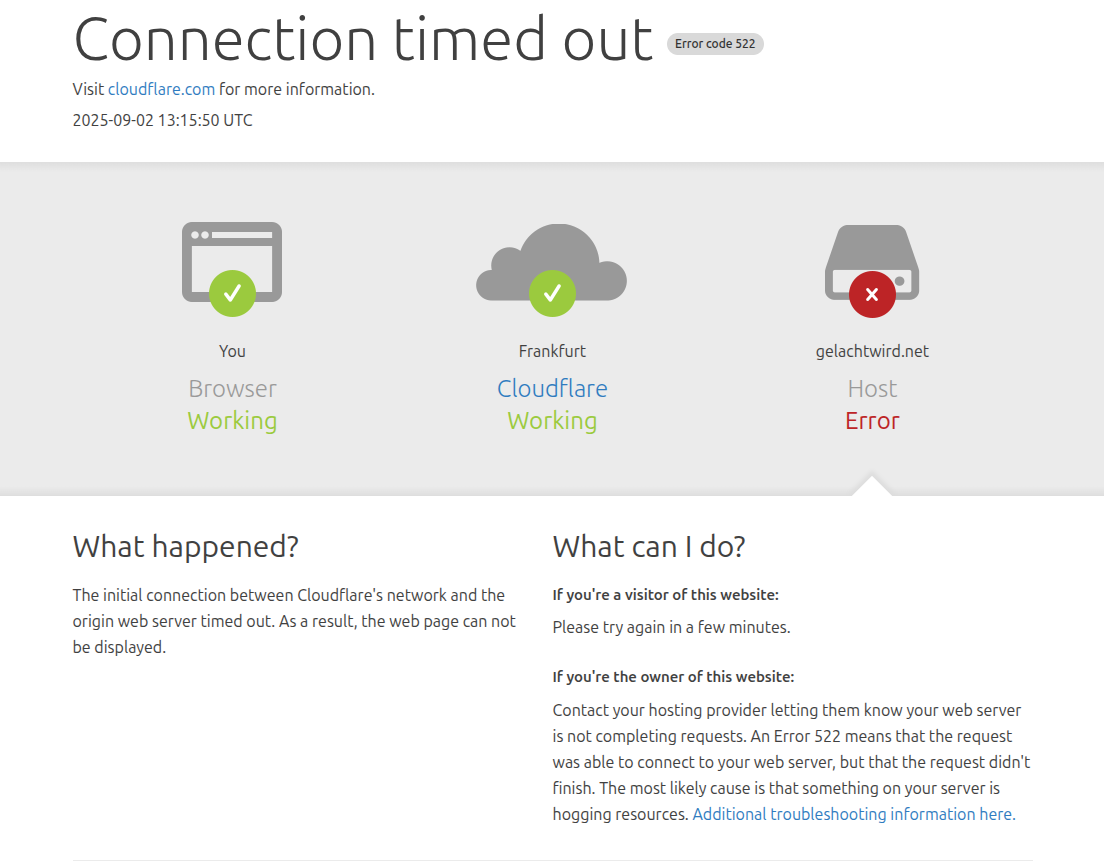Open the Cloudflare status link
Viewport: 1104px width, 864px height.
pos(552,389)
